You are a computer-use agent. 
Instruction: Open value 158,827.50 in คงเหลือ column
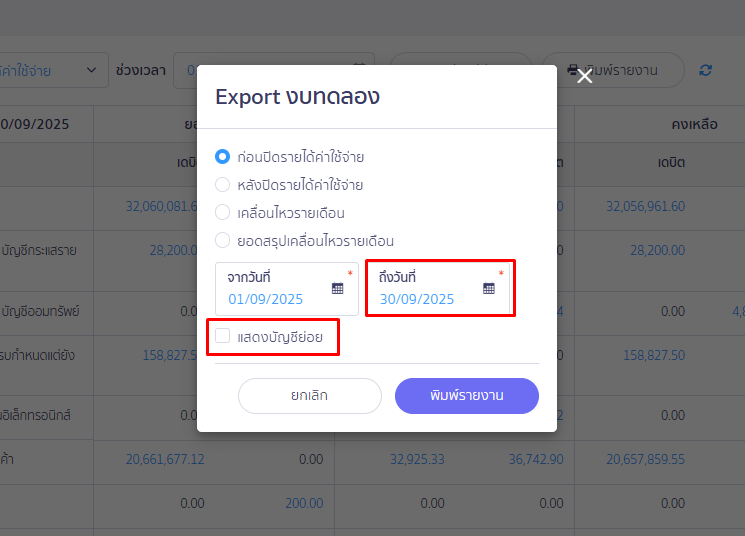click(x=654, y=355)
